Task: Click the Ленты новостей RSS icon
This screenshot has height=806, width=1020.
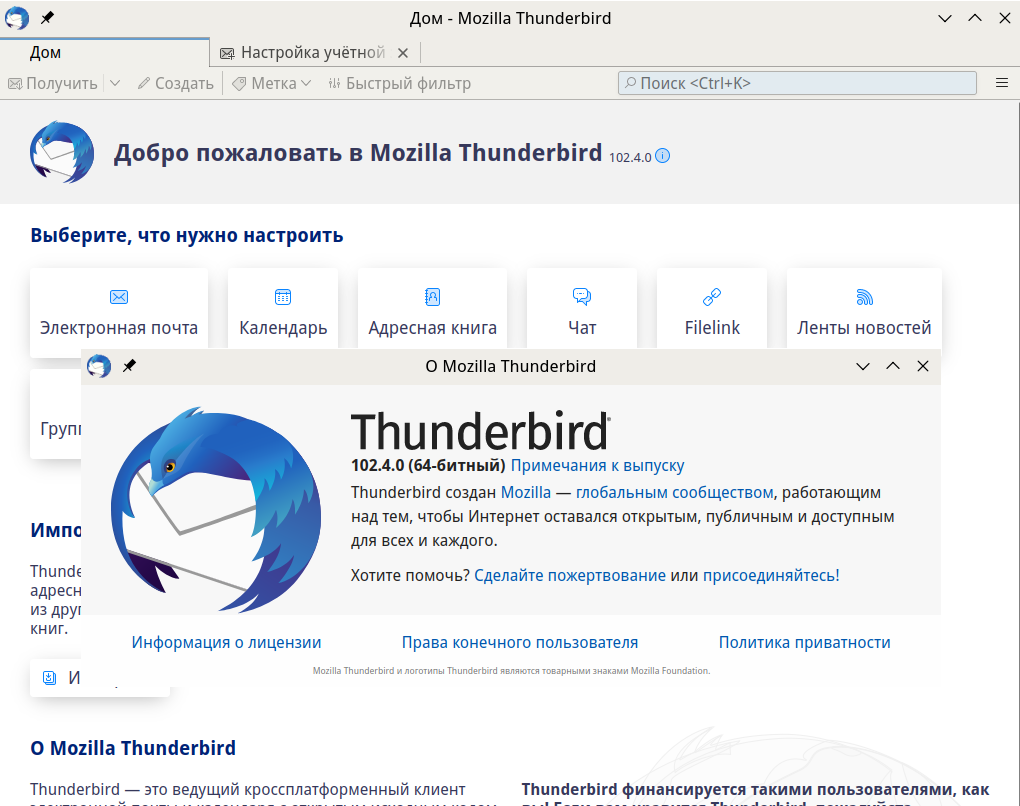Action: point(864,297)
